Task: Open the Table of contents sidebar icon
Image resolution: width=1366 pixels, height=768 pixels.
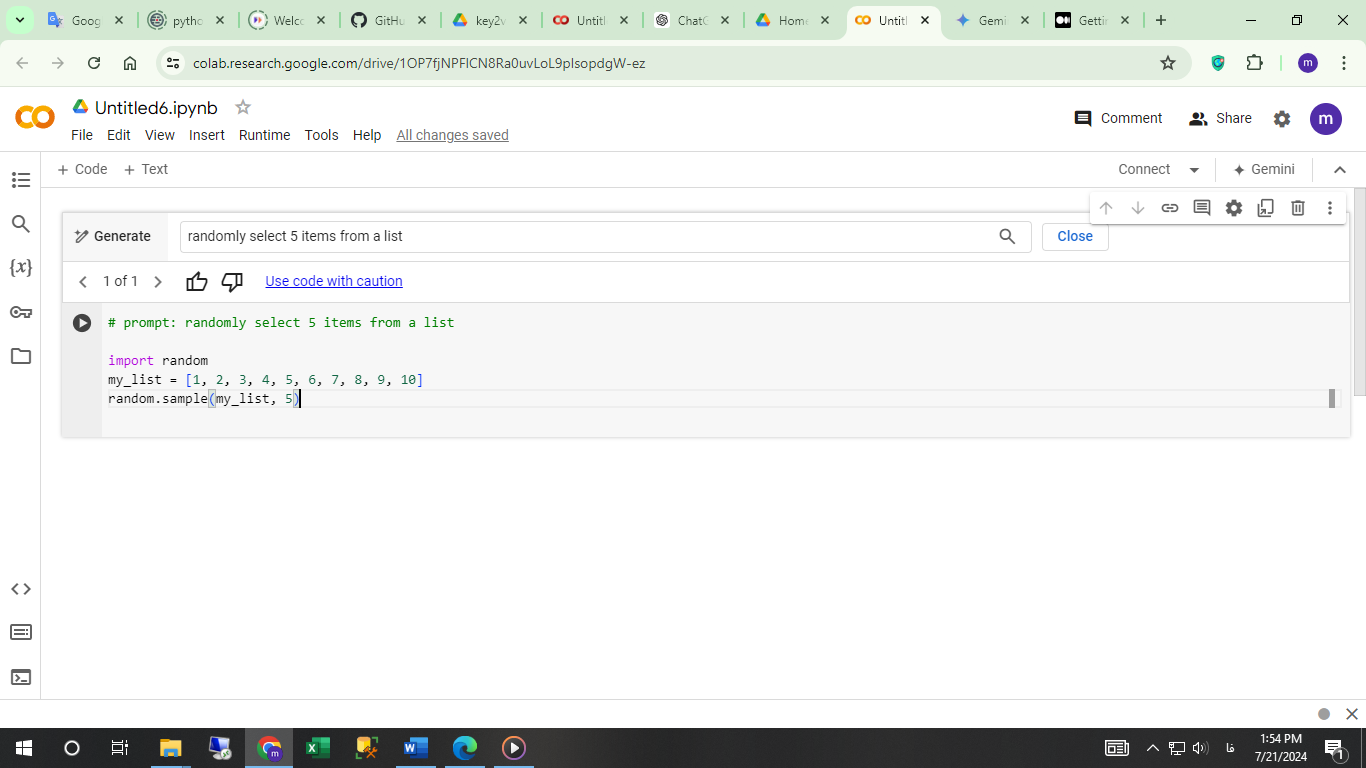Action: tap(20, 180)
